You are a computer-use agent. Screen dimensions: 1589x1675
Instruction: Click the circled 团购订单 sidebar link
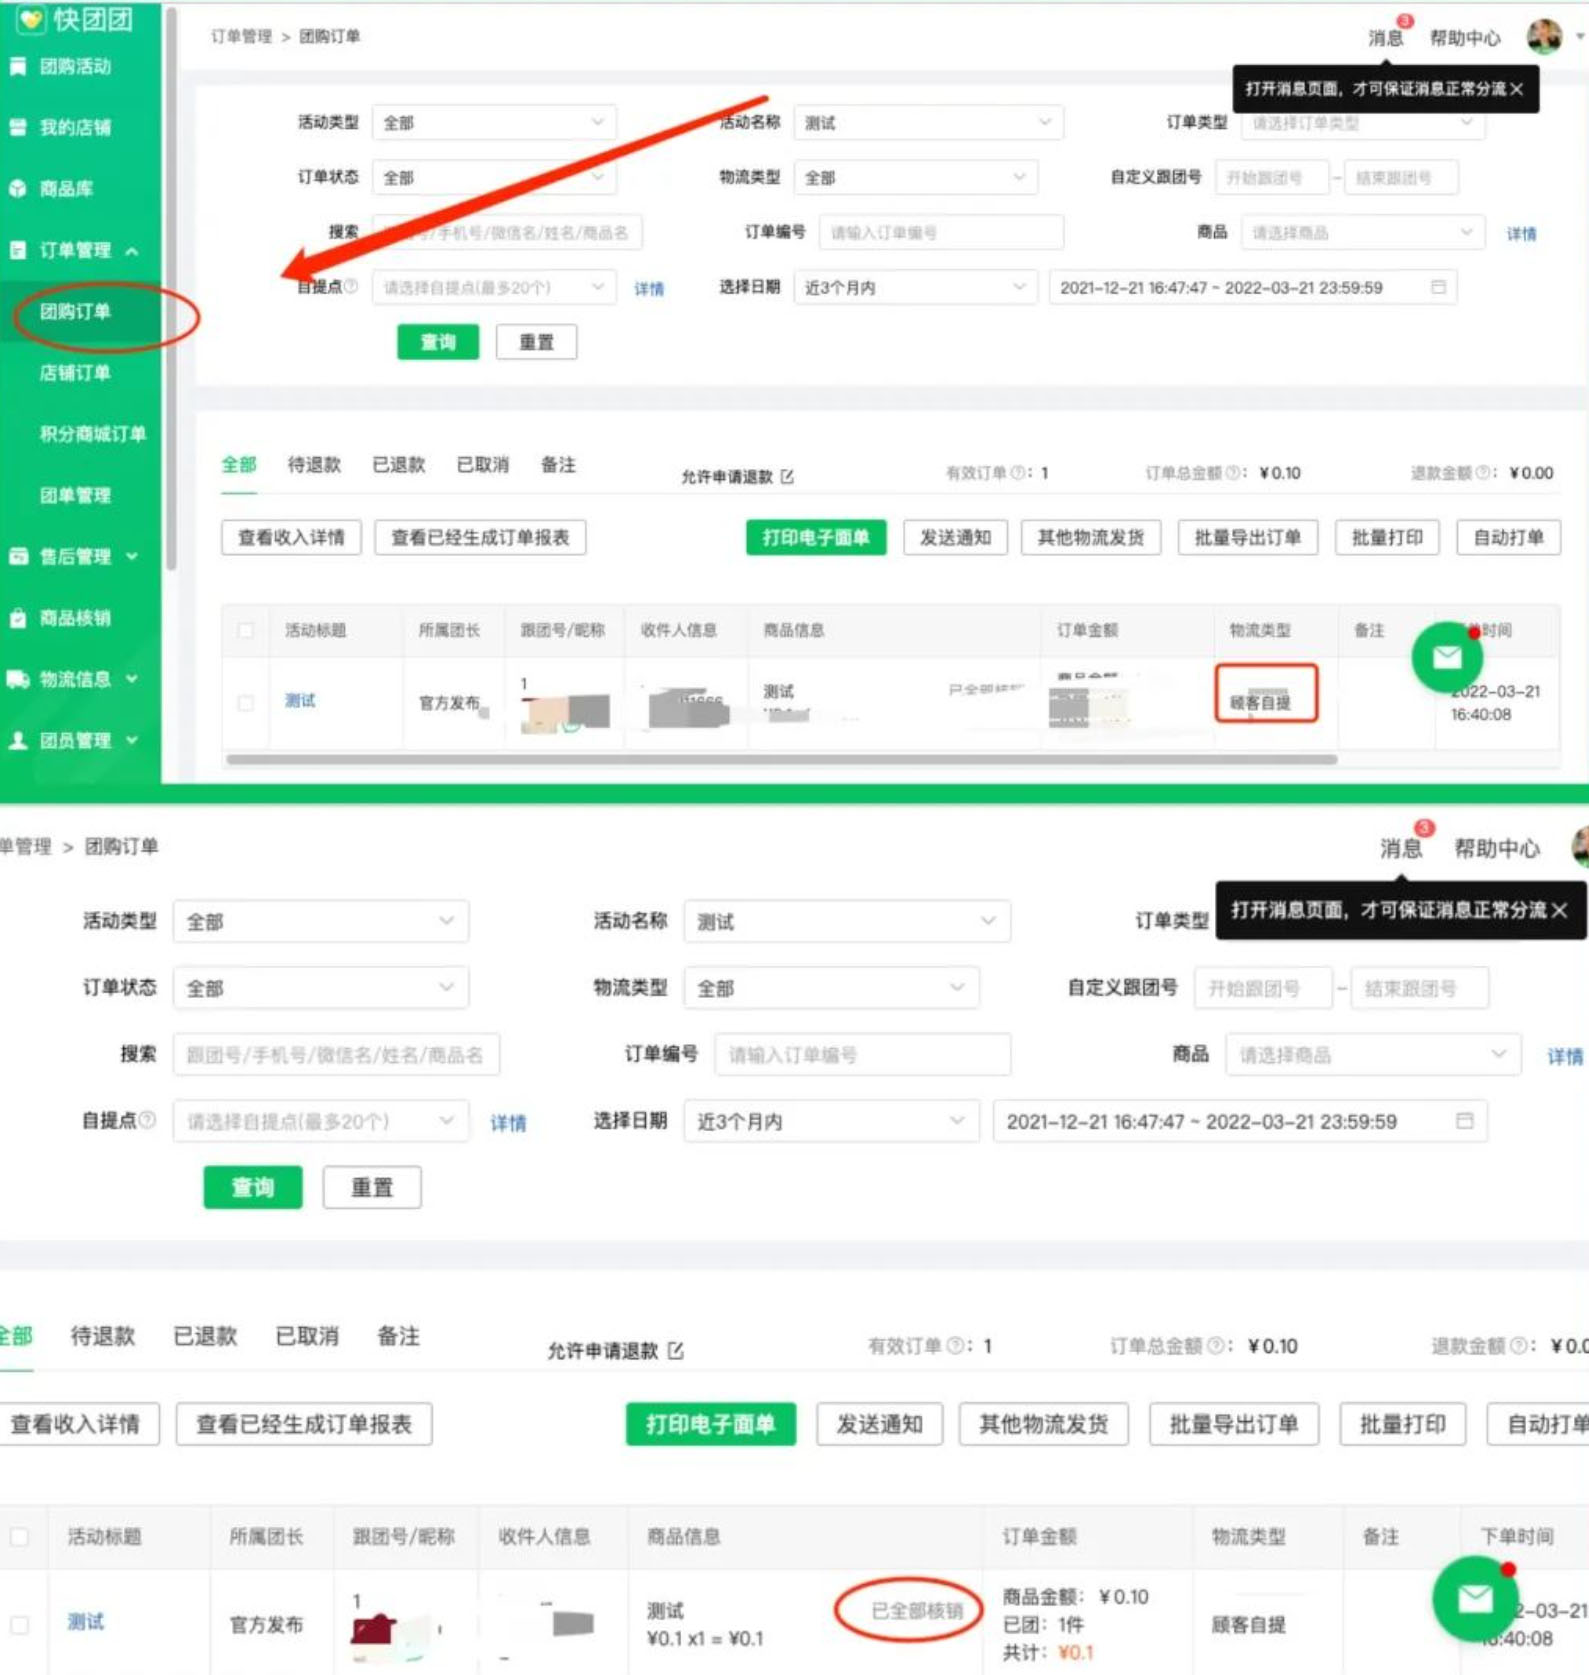click(x=75, y=312)
